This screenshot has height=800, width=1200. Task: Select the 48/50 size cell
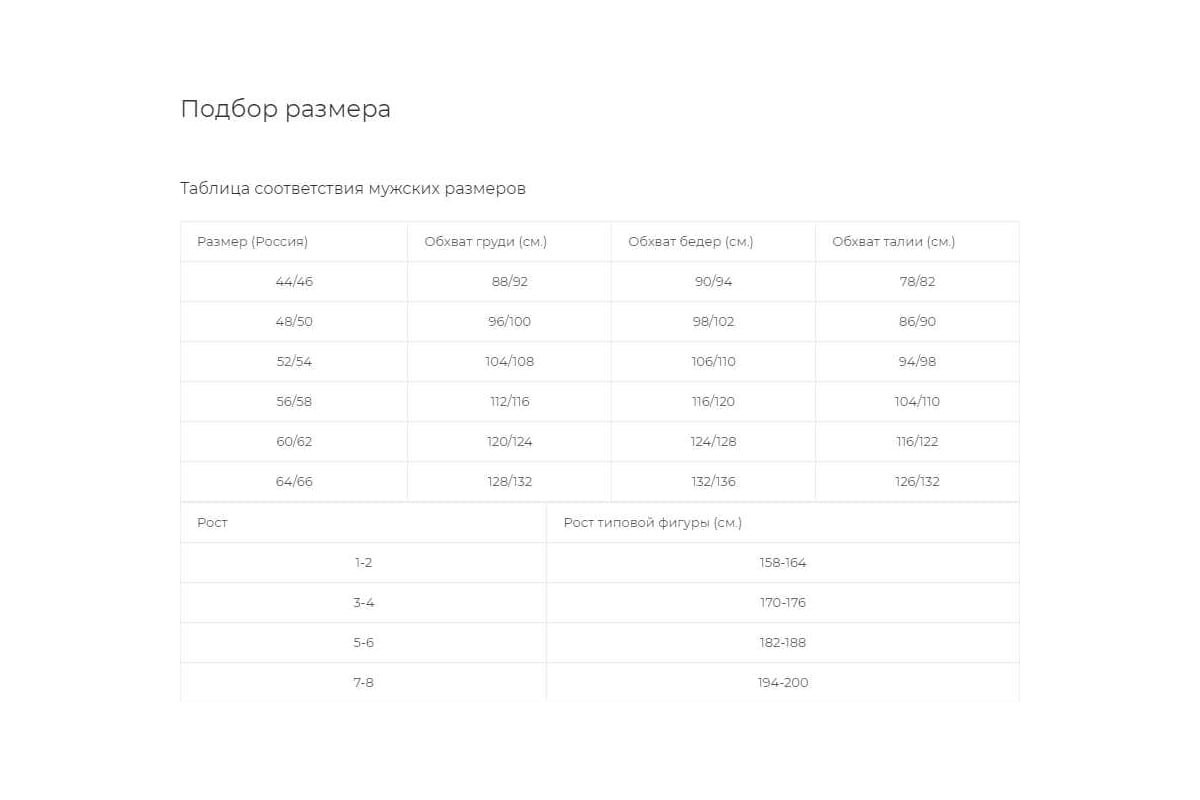point(294,322)
